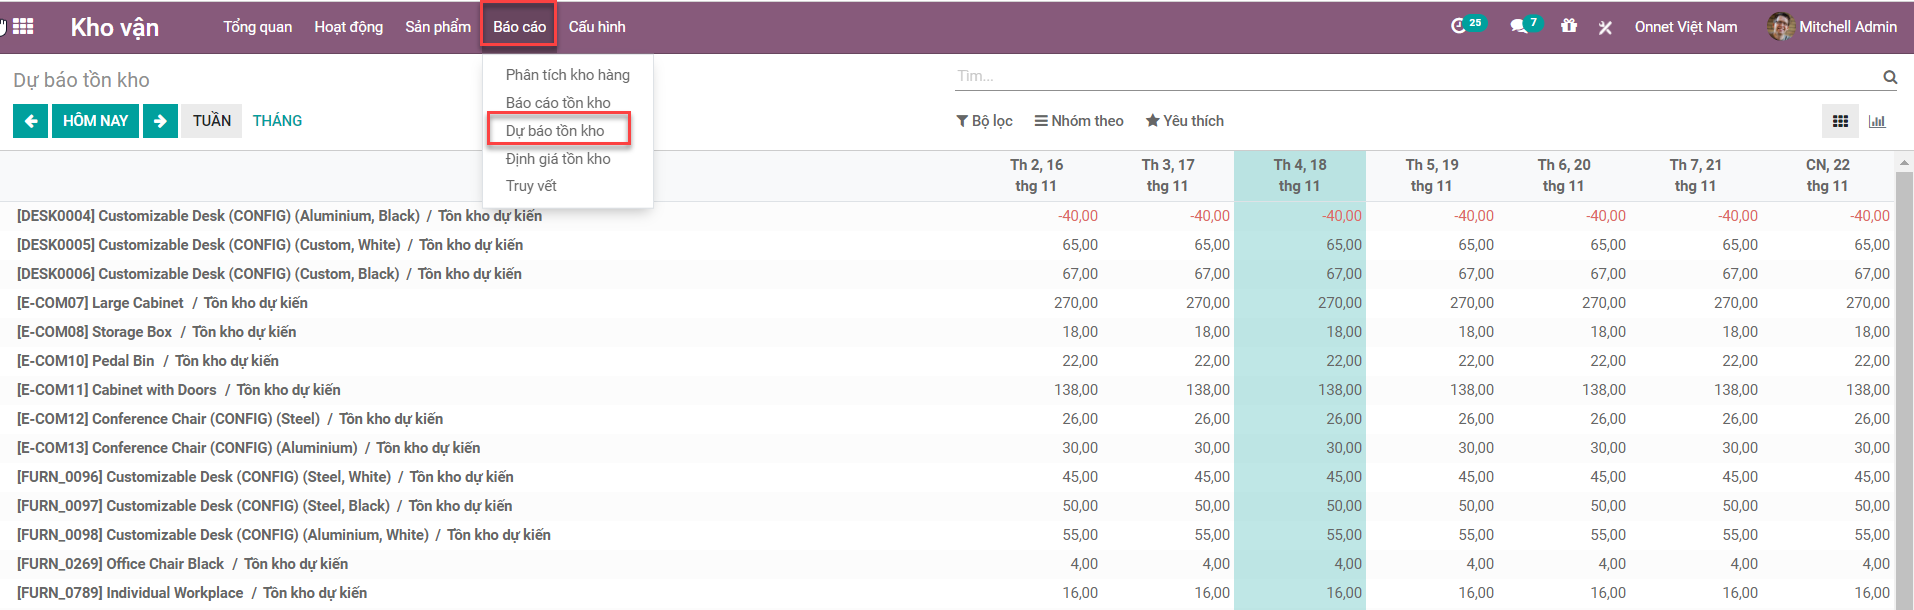Expand the Bộ lọc filter dropdown

985,121
